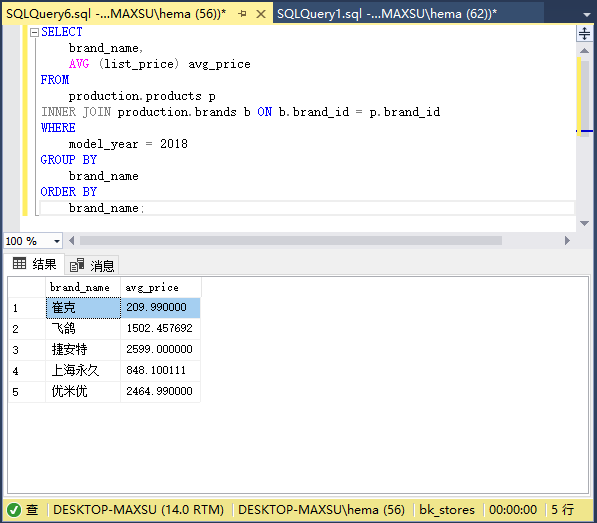Screen dimensions: 597x523
Task: Select row header 3 in results
Action: (x=27, y=350)
